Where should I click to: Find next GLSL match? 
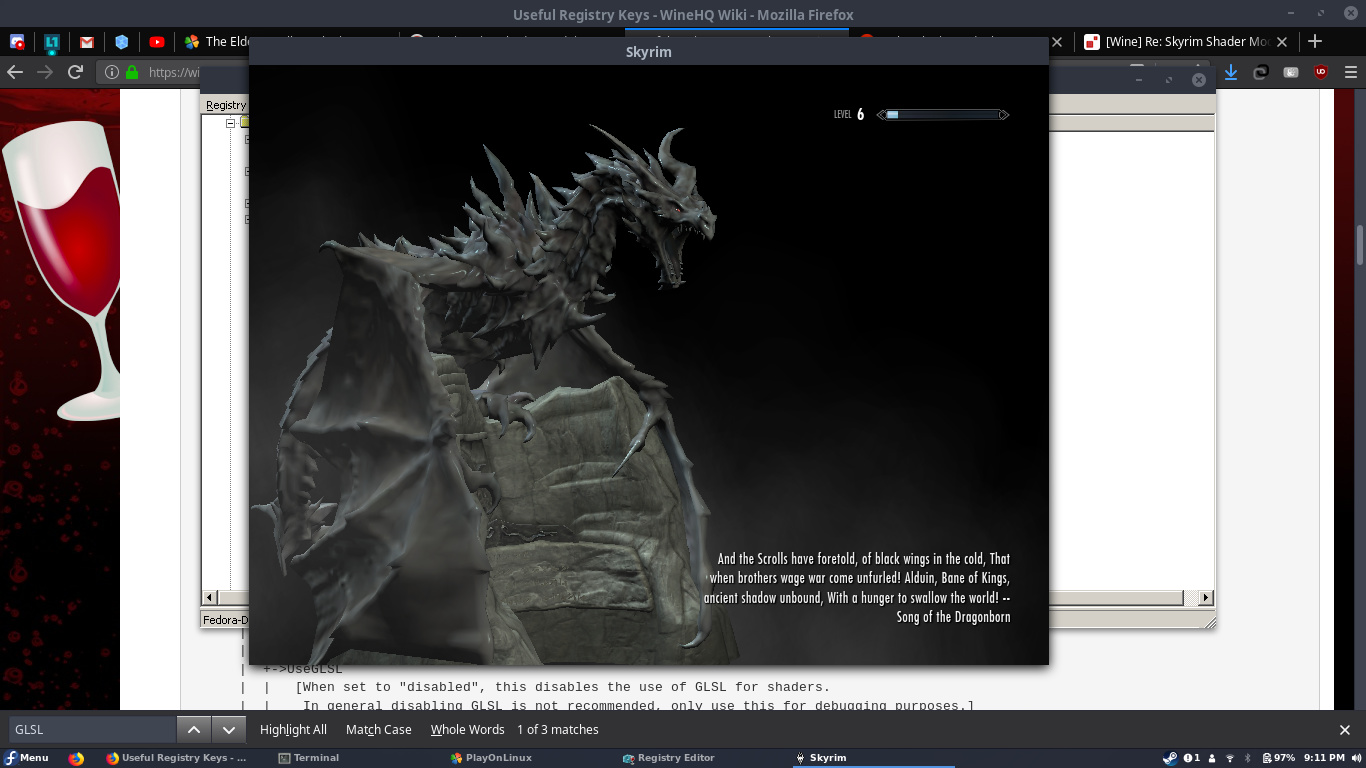pos(229,730)
